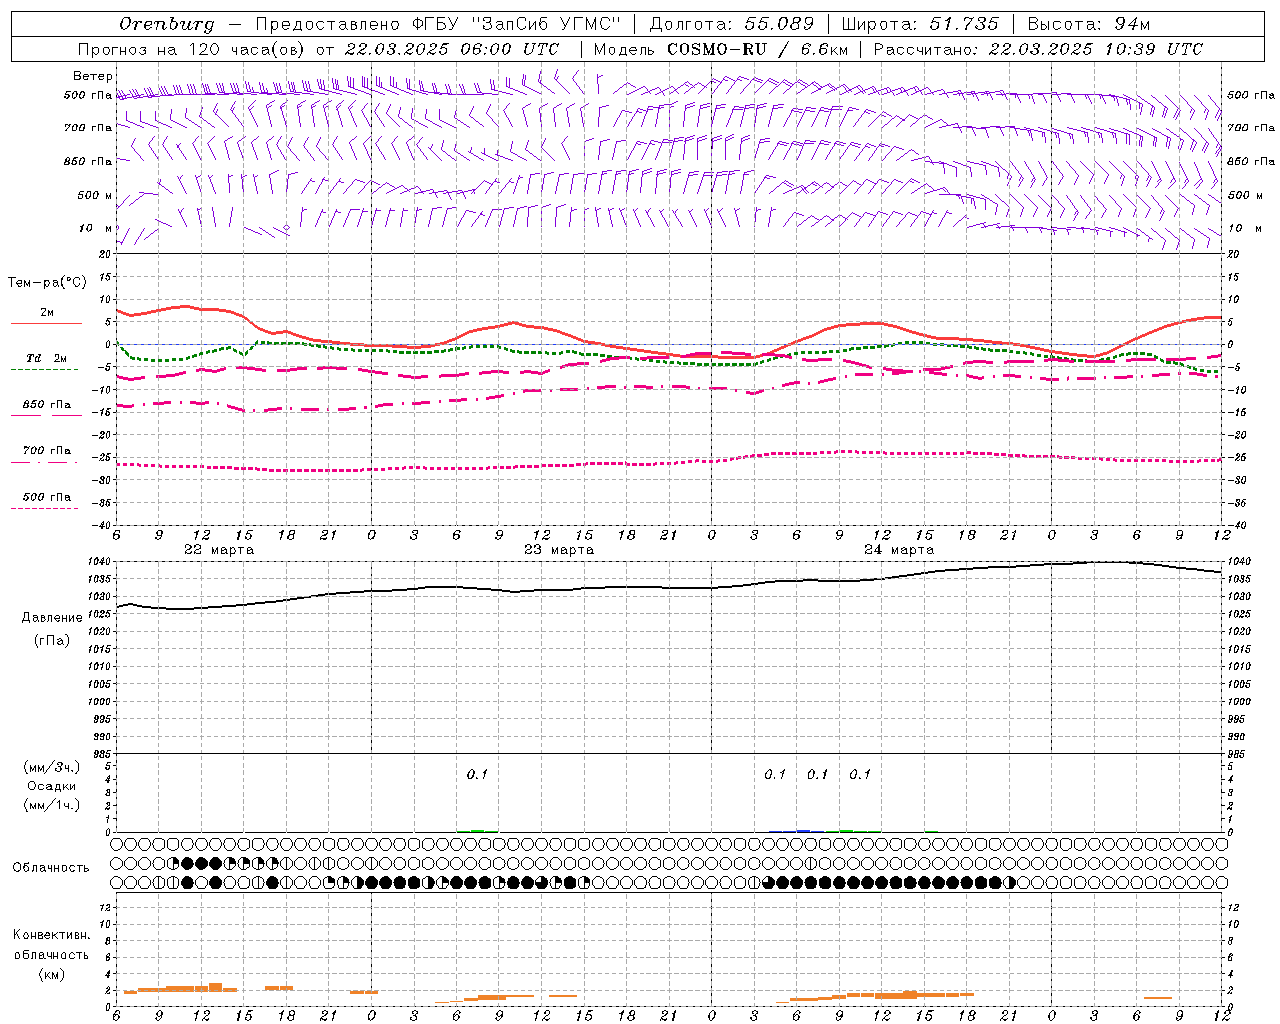Screen dimensions: 1280x1024
Task: Select the ФГБУ "ЗапСиб УГМС" provider text
Action: pyautogui.click(x=517, y=24)
